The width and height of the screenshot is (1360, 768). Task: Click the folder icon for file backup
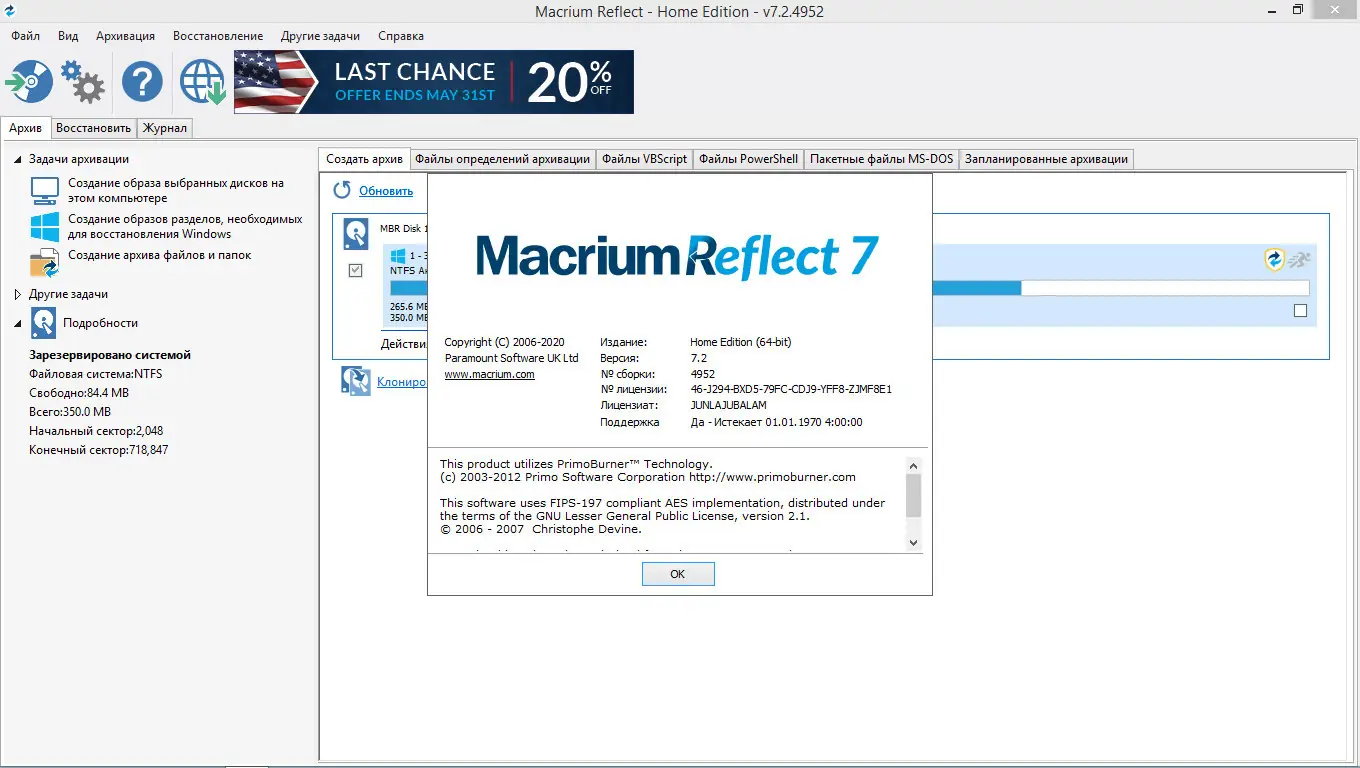45,262
